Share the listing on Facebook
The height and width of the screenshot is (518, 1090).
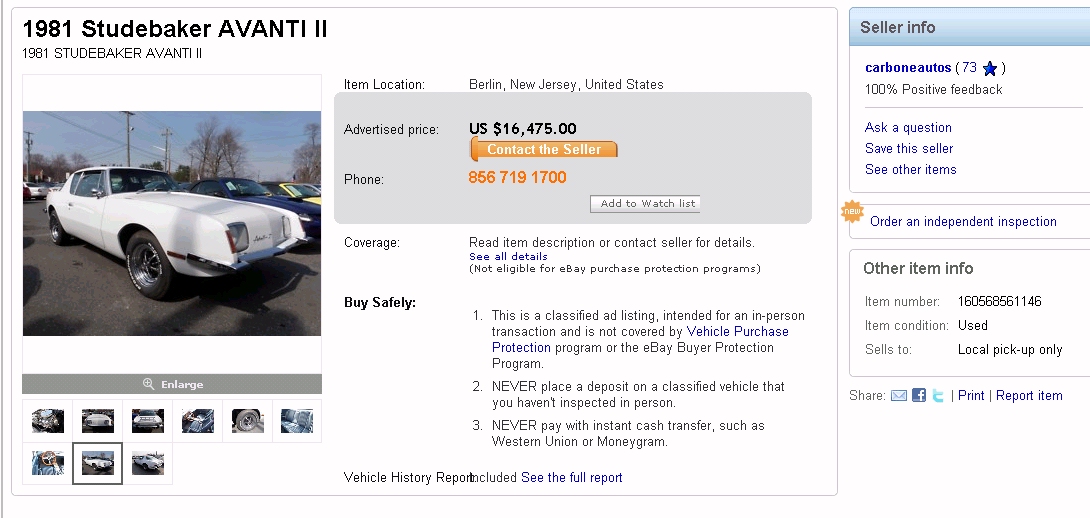(919, 396)
